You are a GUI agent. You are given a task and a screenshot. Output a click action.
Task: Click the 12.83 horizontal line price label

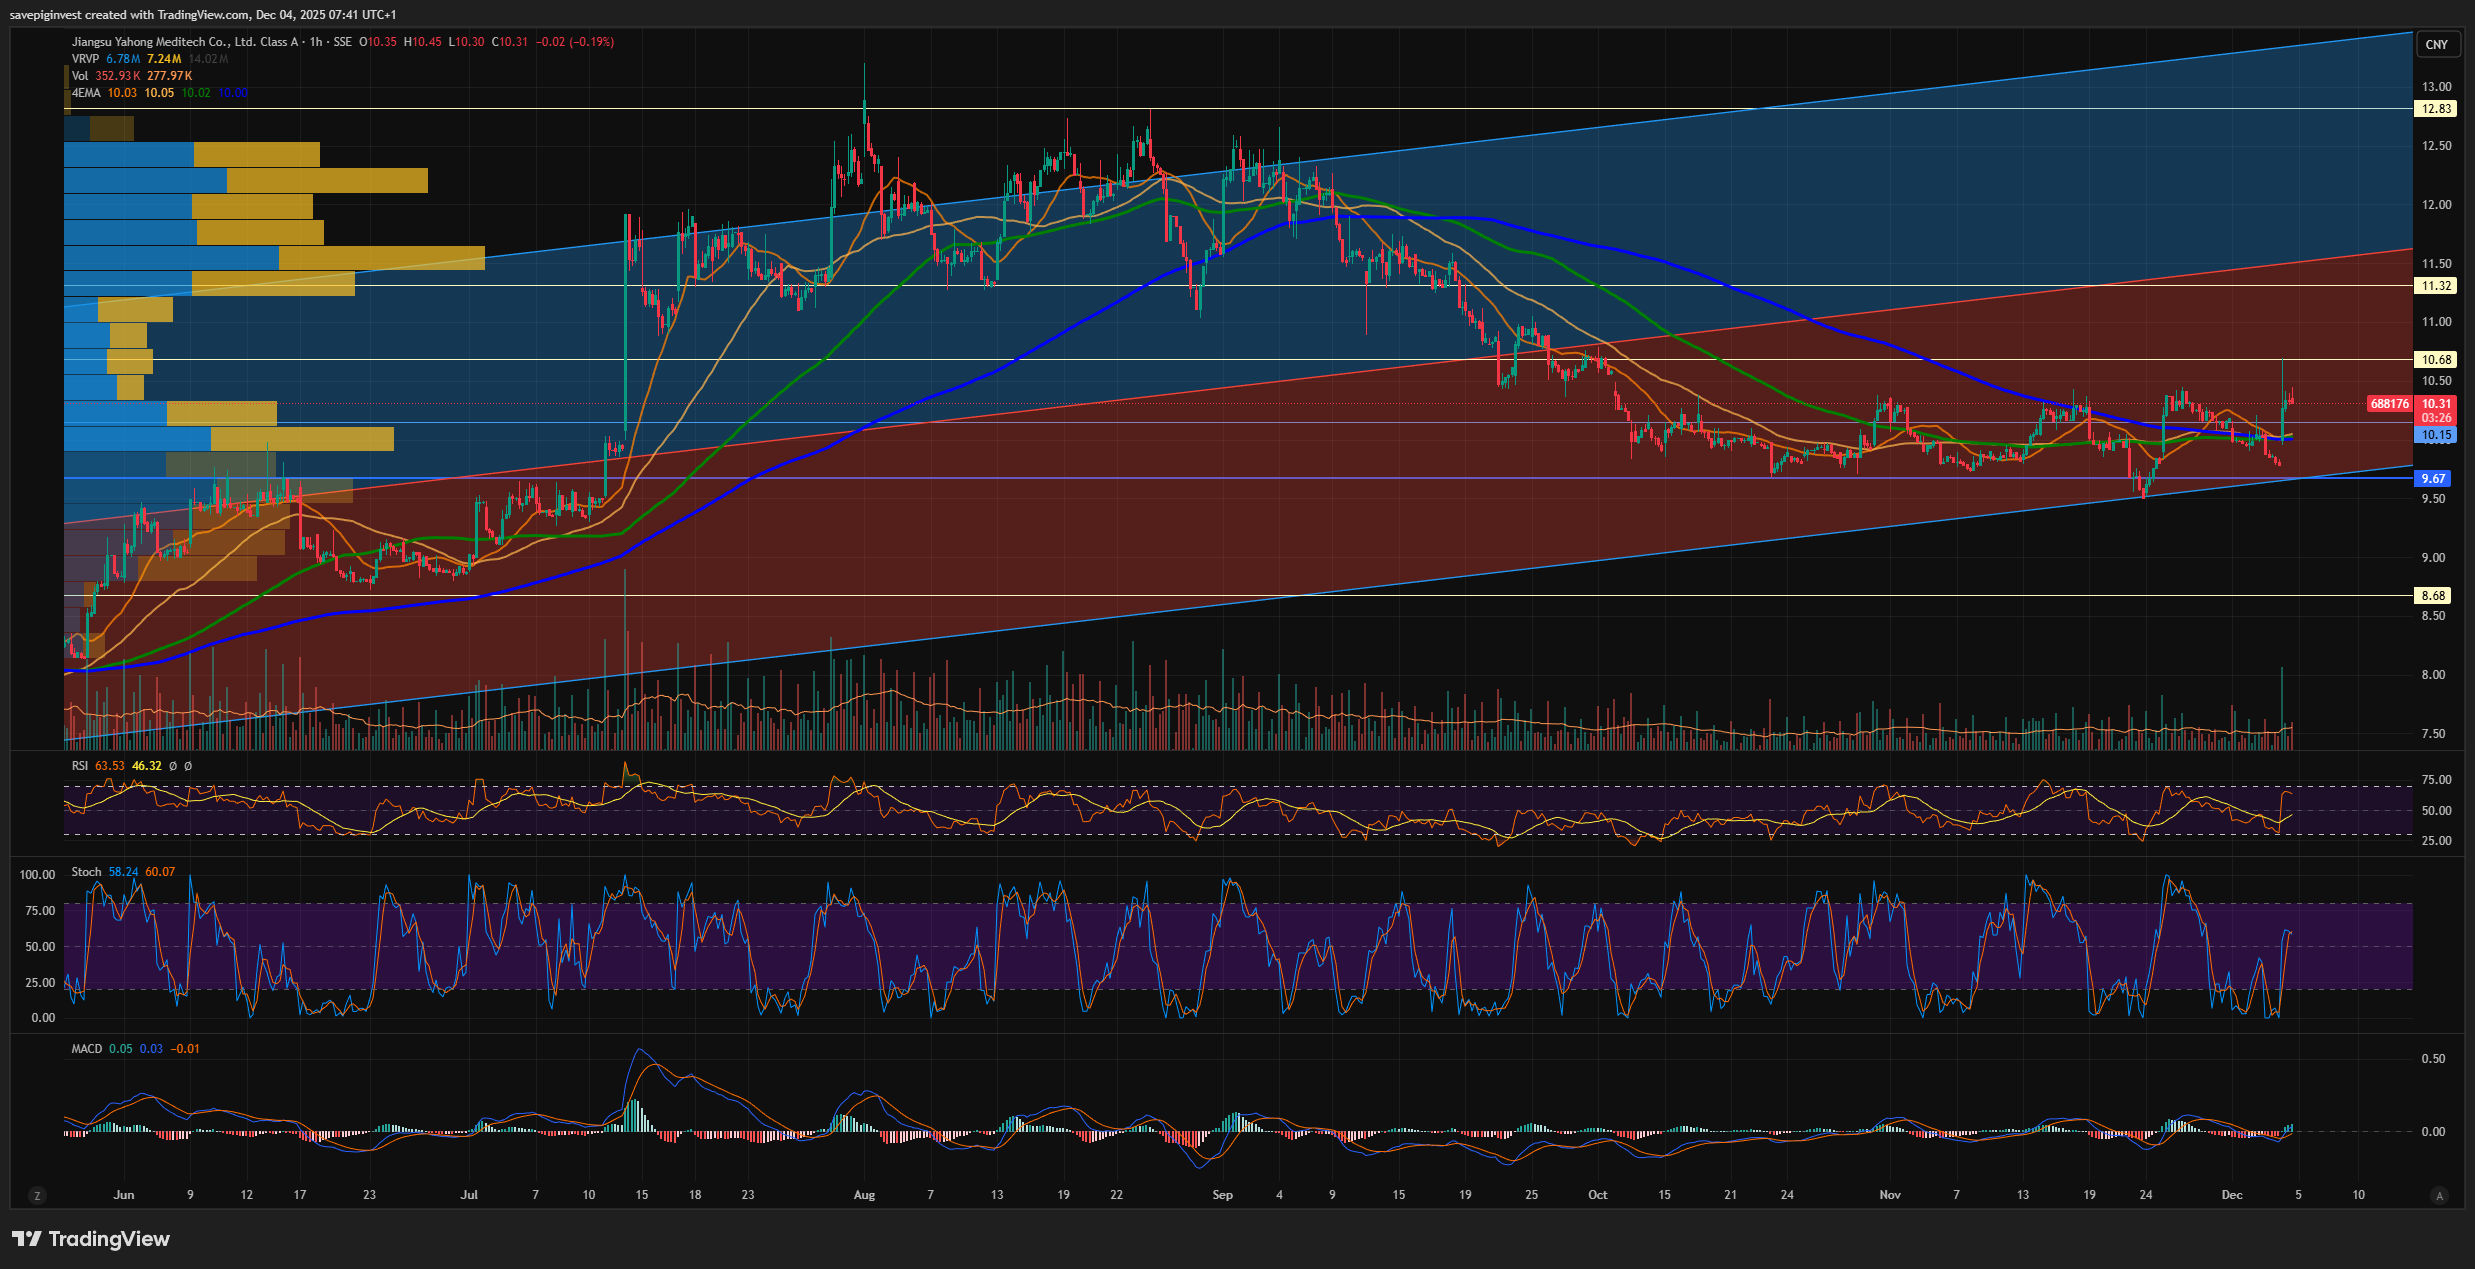[x=2436, y=109]
